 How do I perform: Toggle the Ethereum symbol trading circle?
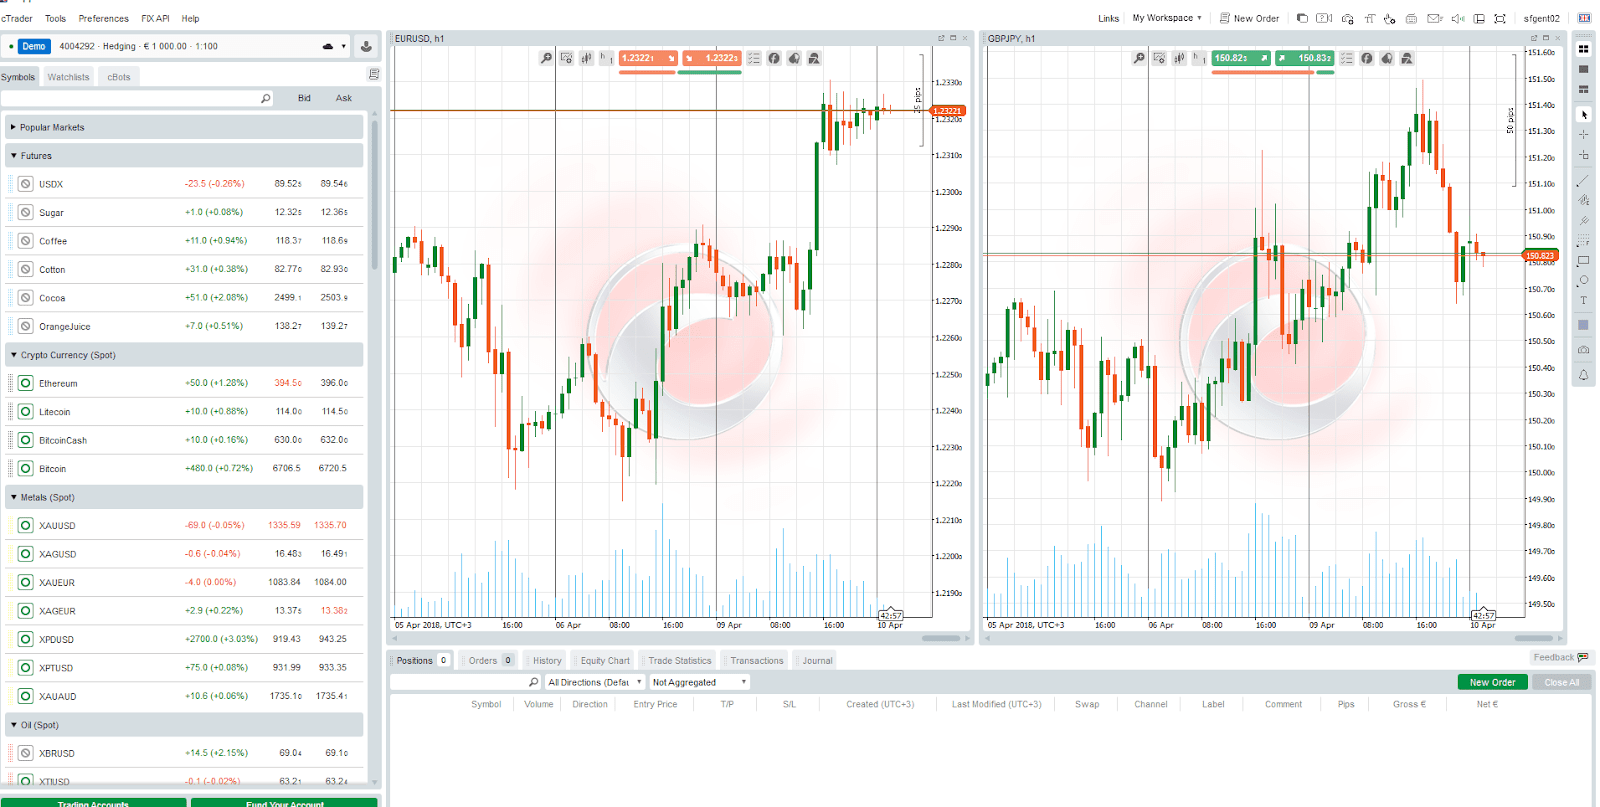[x=26, y=383]
